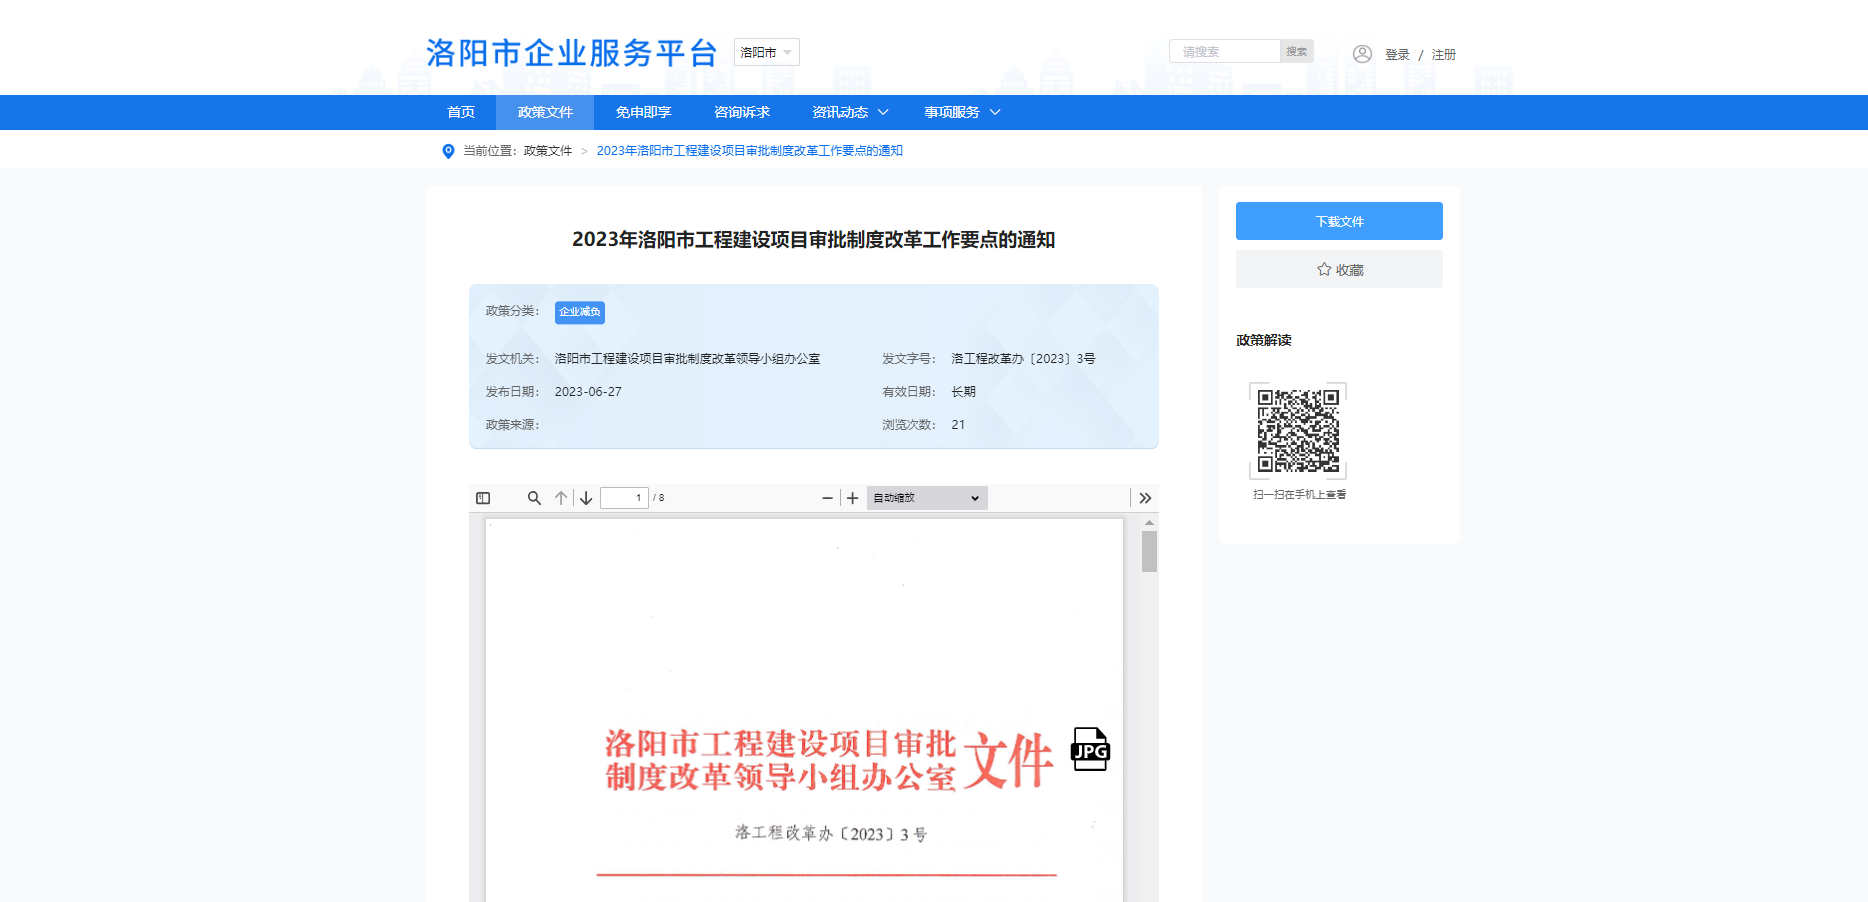Click the 扫一扫在手机上查看 caption
Screen dimensions: 1868x902
(x=1299, y=494)
